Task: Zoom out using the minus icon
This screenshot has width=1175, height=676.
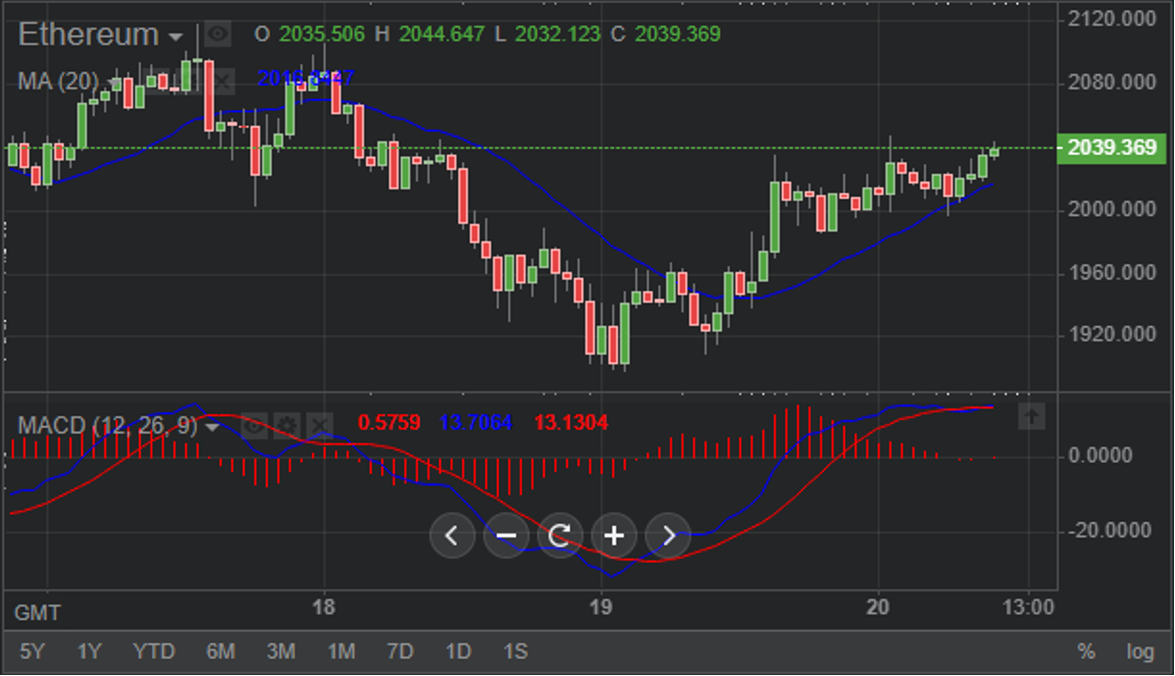Action: click(507, 536)
